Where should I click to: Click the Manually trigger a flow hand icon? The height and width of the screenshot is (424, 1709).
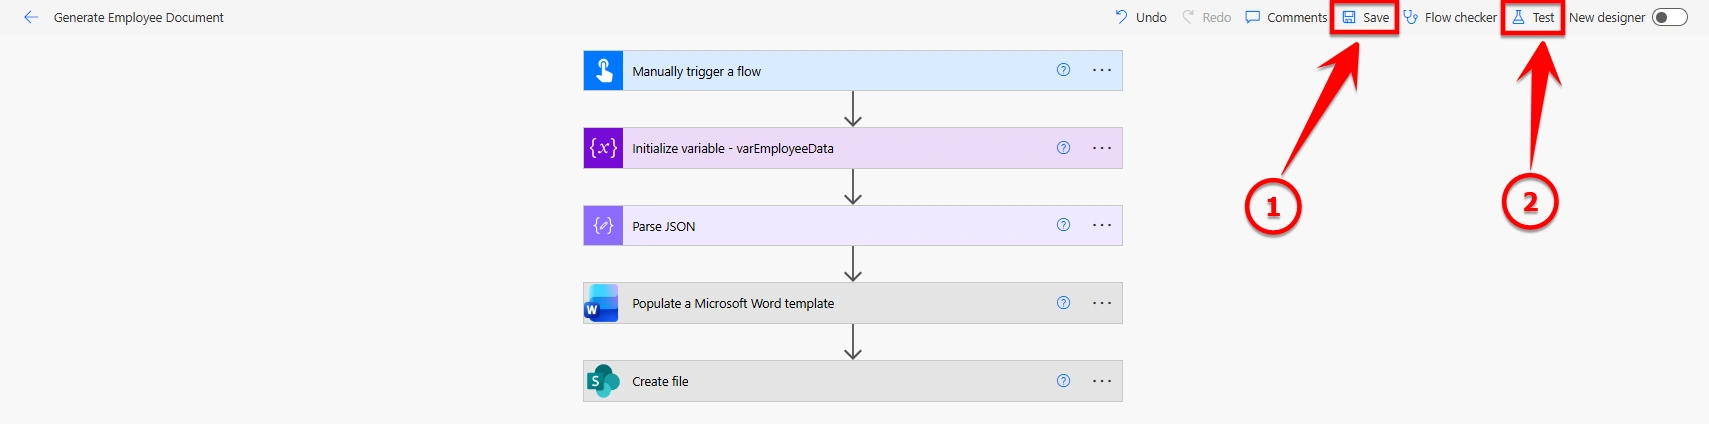click(603, 71)
